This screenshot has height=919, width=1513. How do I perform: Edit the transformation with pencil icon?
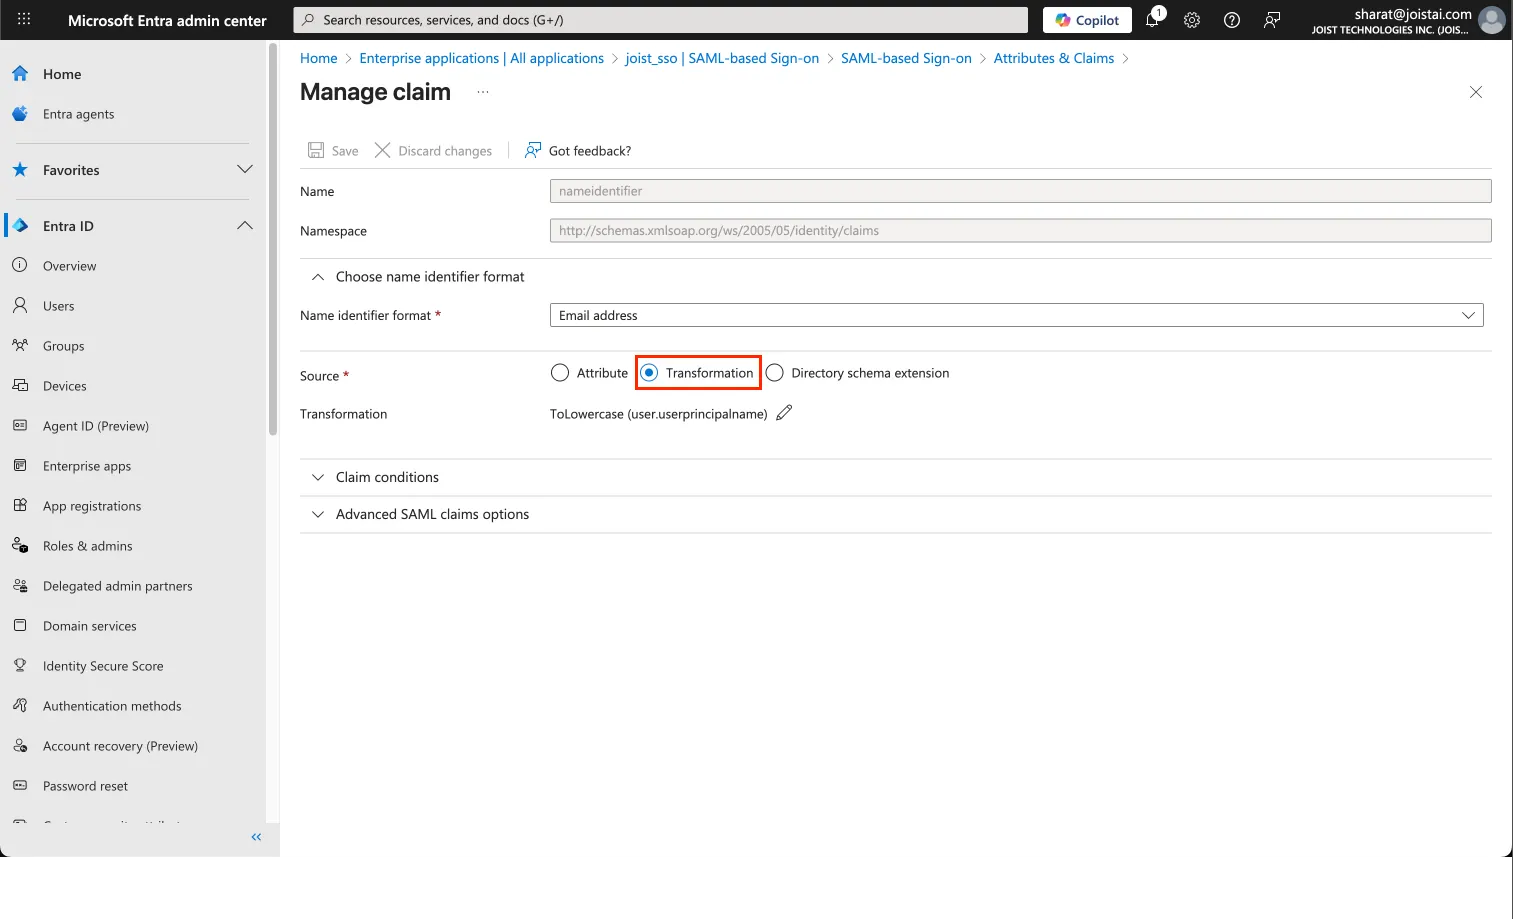784,413
